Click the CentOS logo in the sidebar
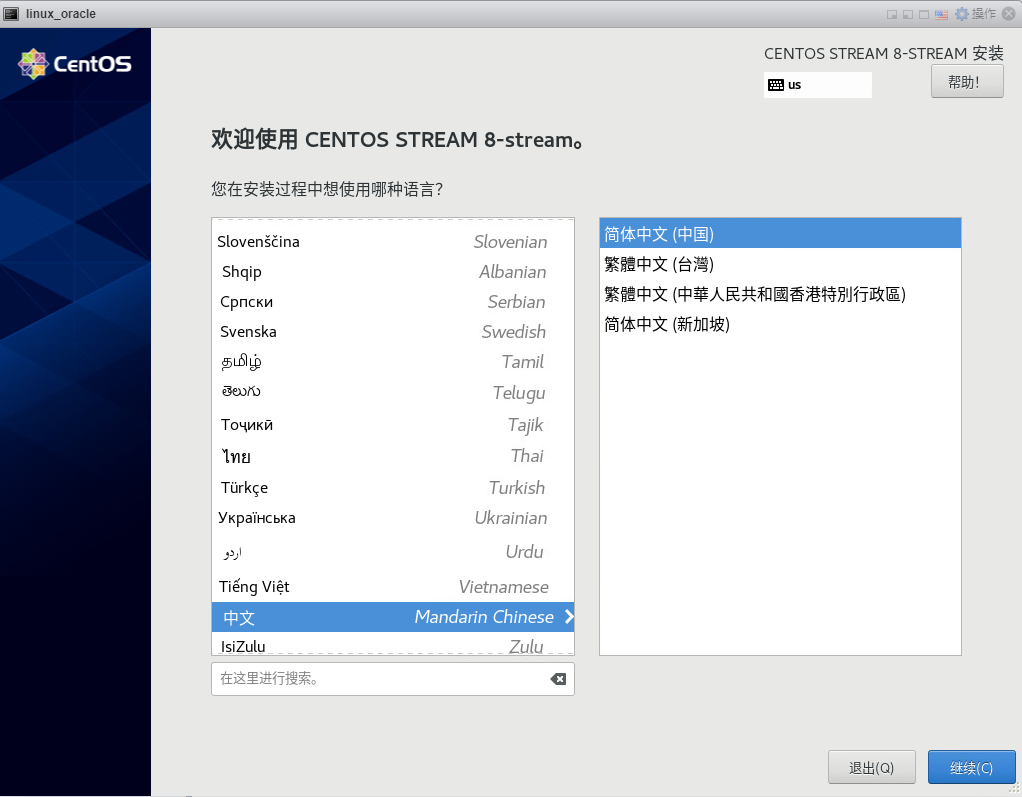The image size is (1022, 797). click(75, 65)
